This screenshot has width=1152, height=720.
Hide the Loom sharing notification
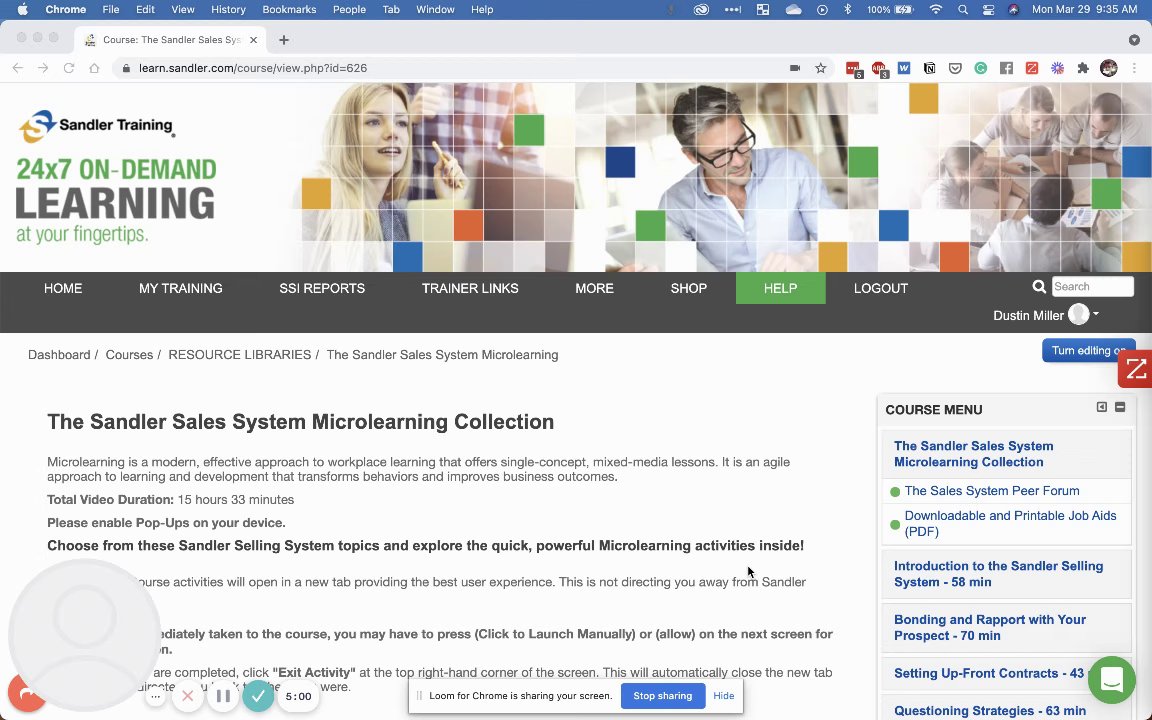pyautogui.click(x=724, y=696)
